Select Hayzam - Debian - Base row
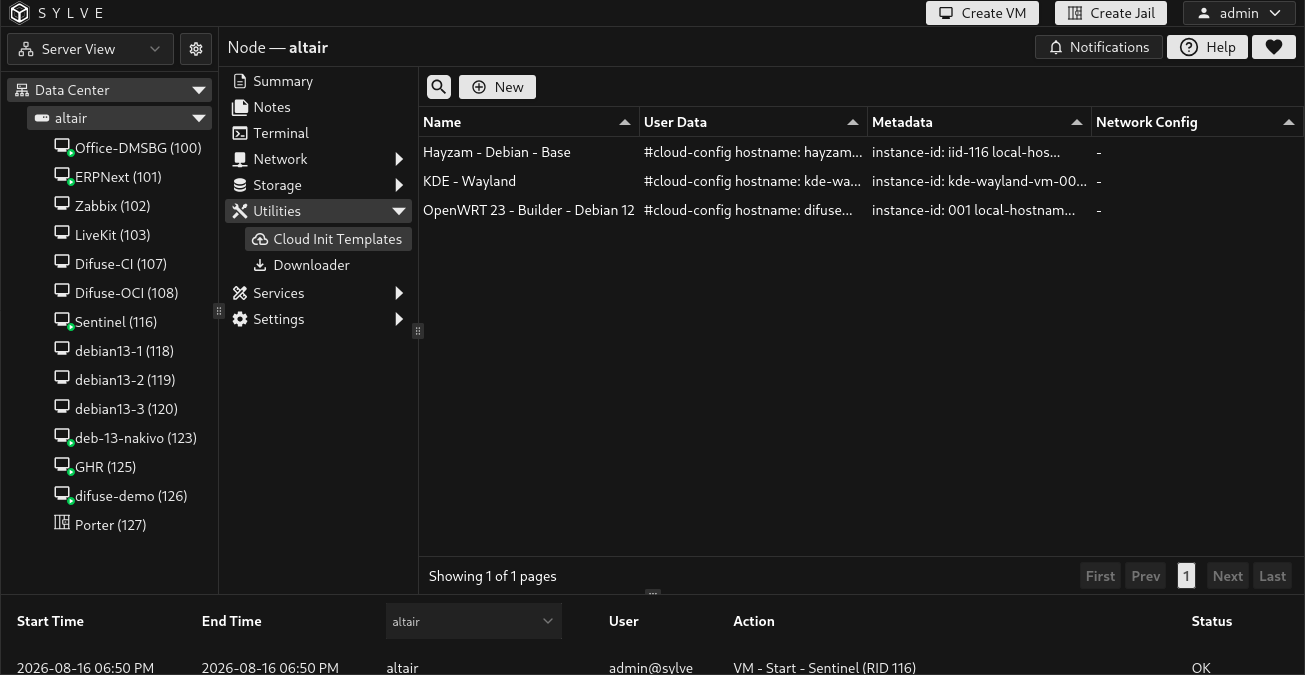This screenshot has width=1305, height=675. [x=860, y=152]
